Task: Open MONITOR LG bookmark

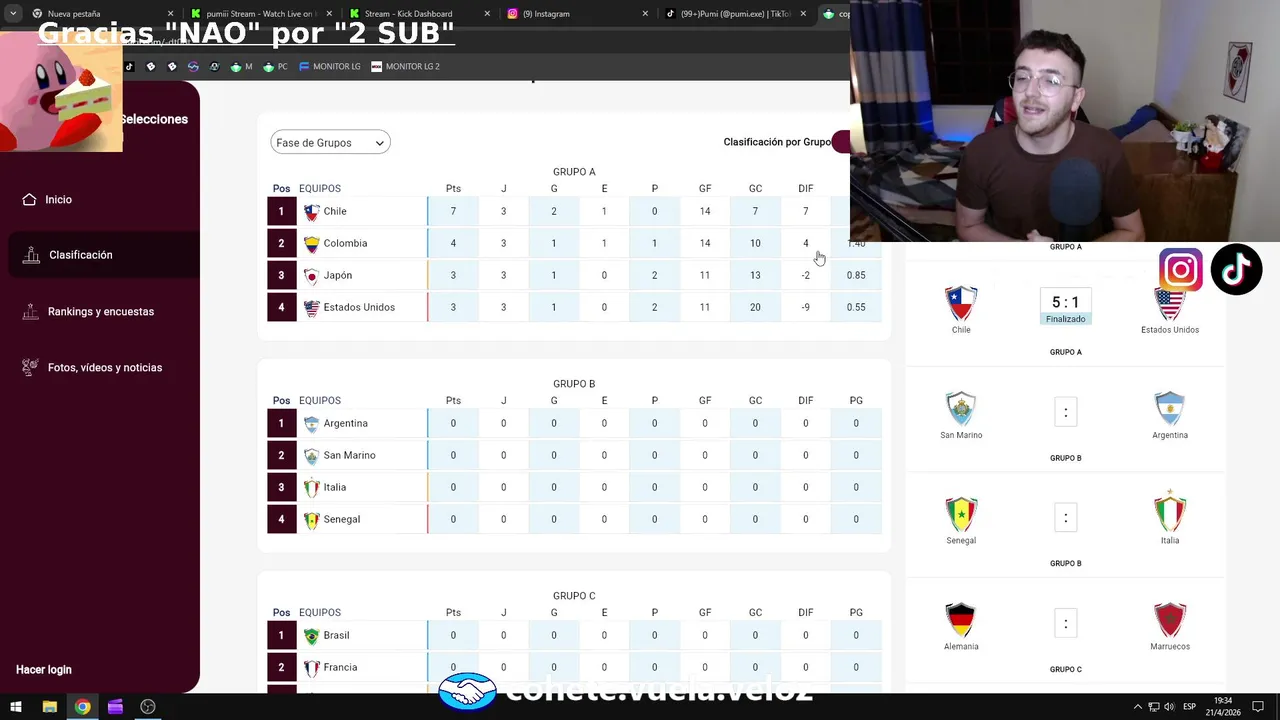Action: pyautogui.click(x=329, y=66)
